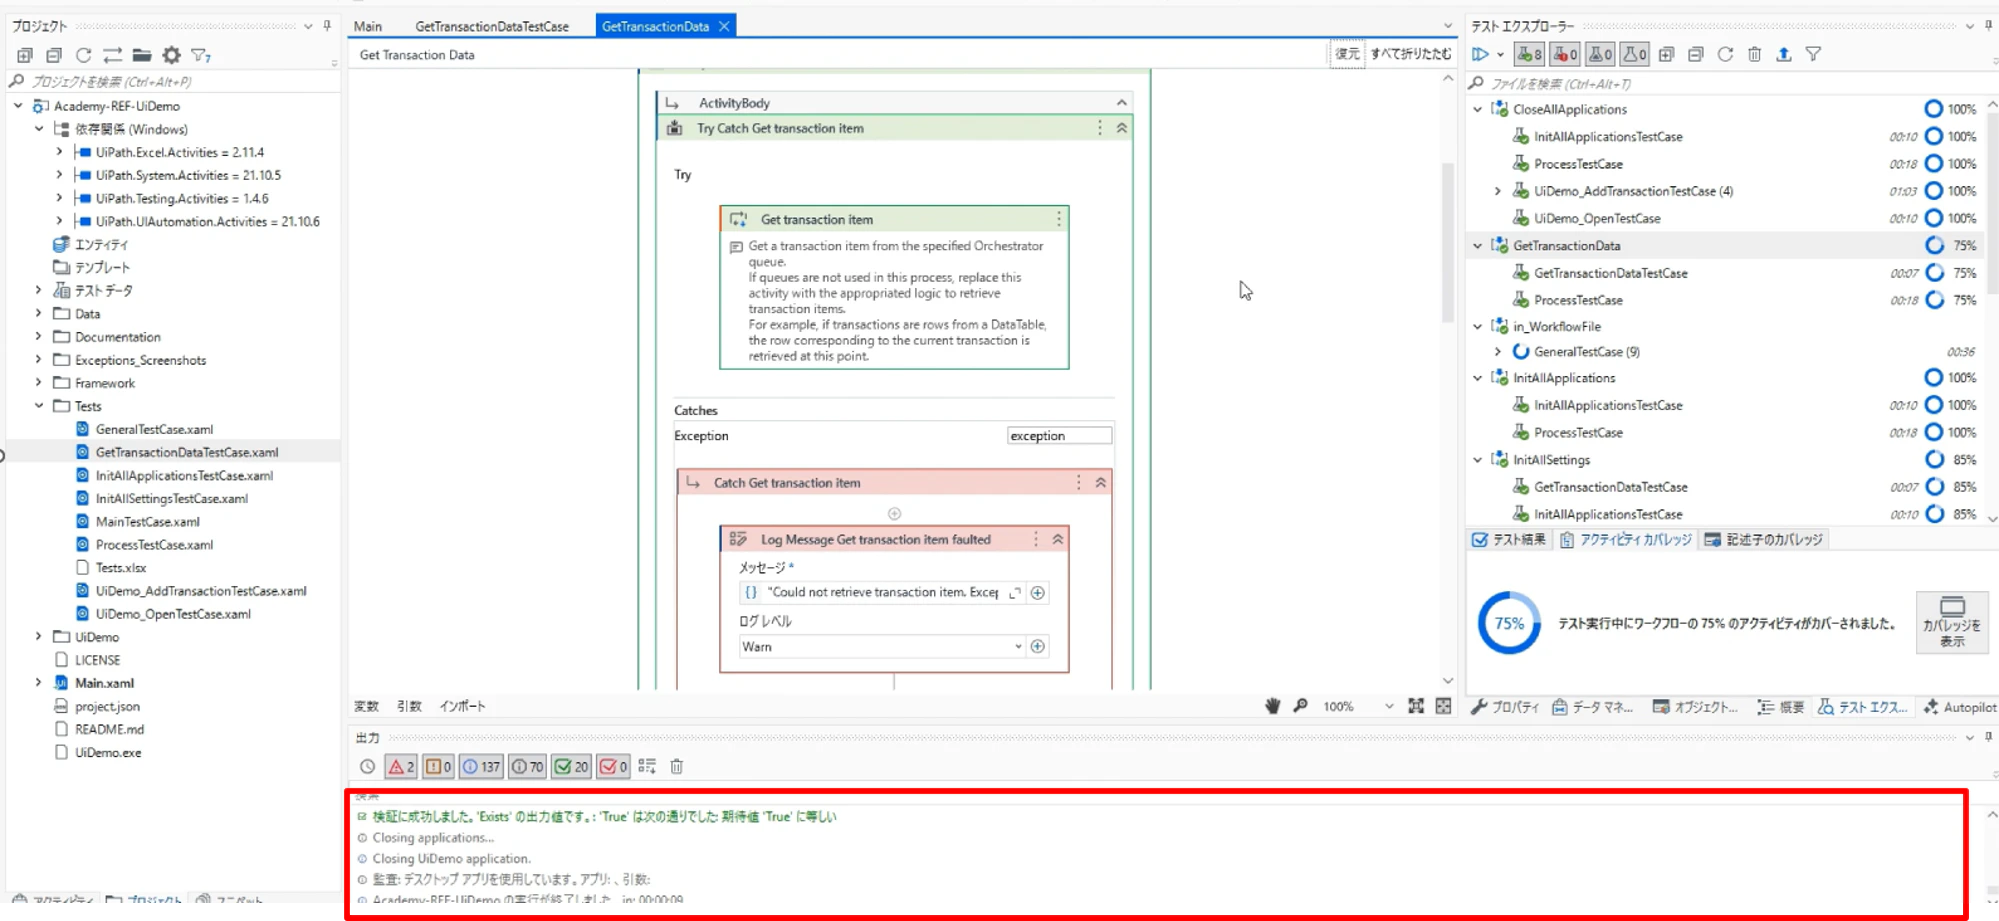Viewport: 1999px width, 921px height.
Task: Toggle warnings filter in Output panel
Action: pyautogui.click(x=438, y=767)
